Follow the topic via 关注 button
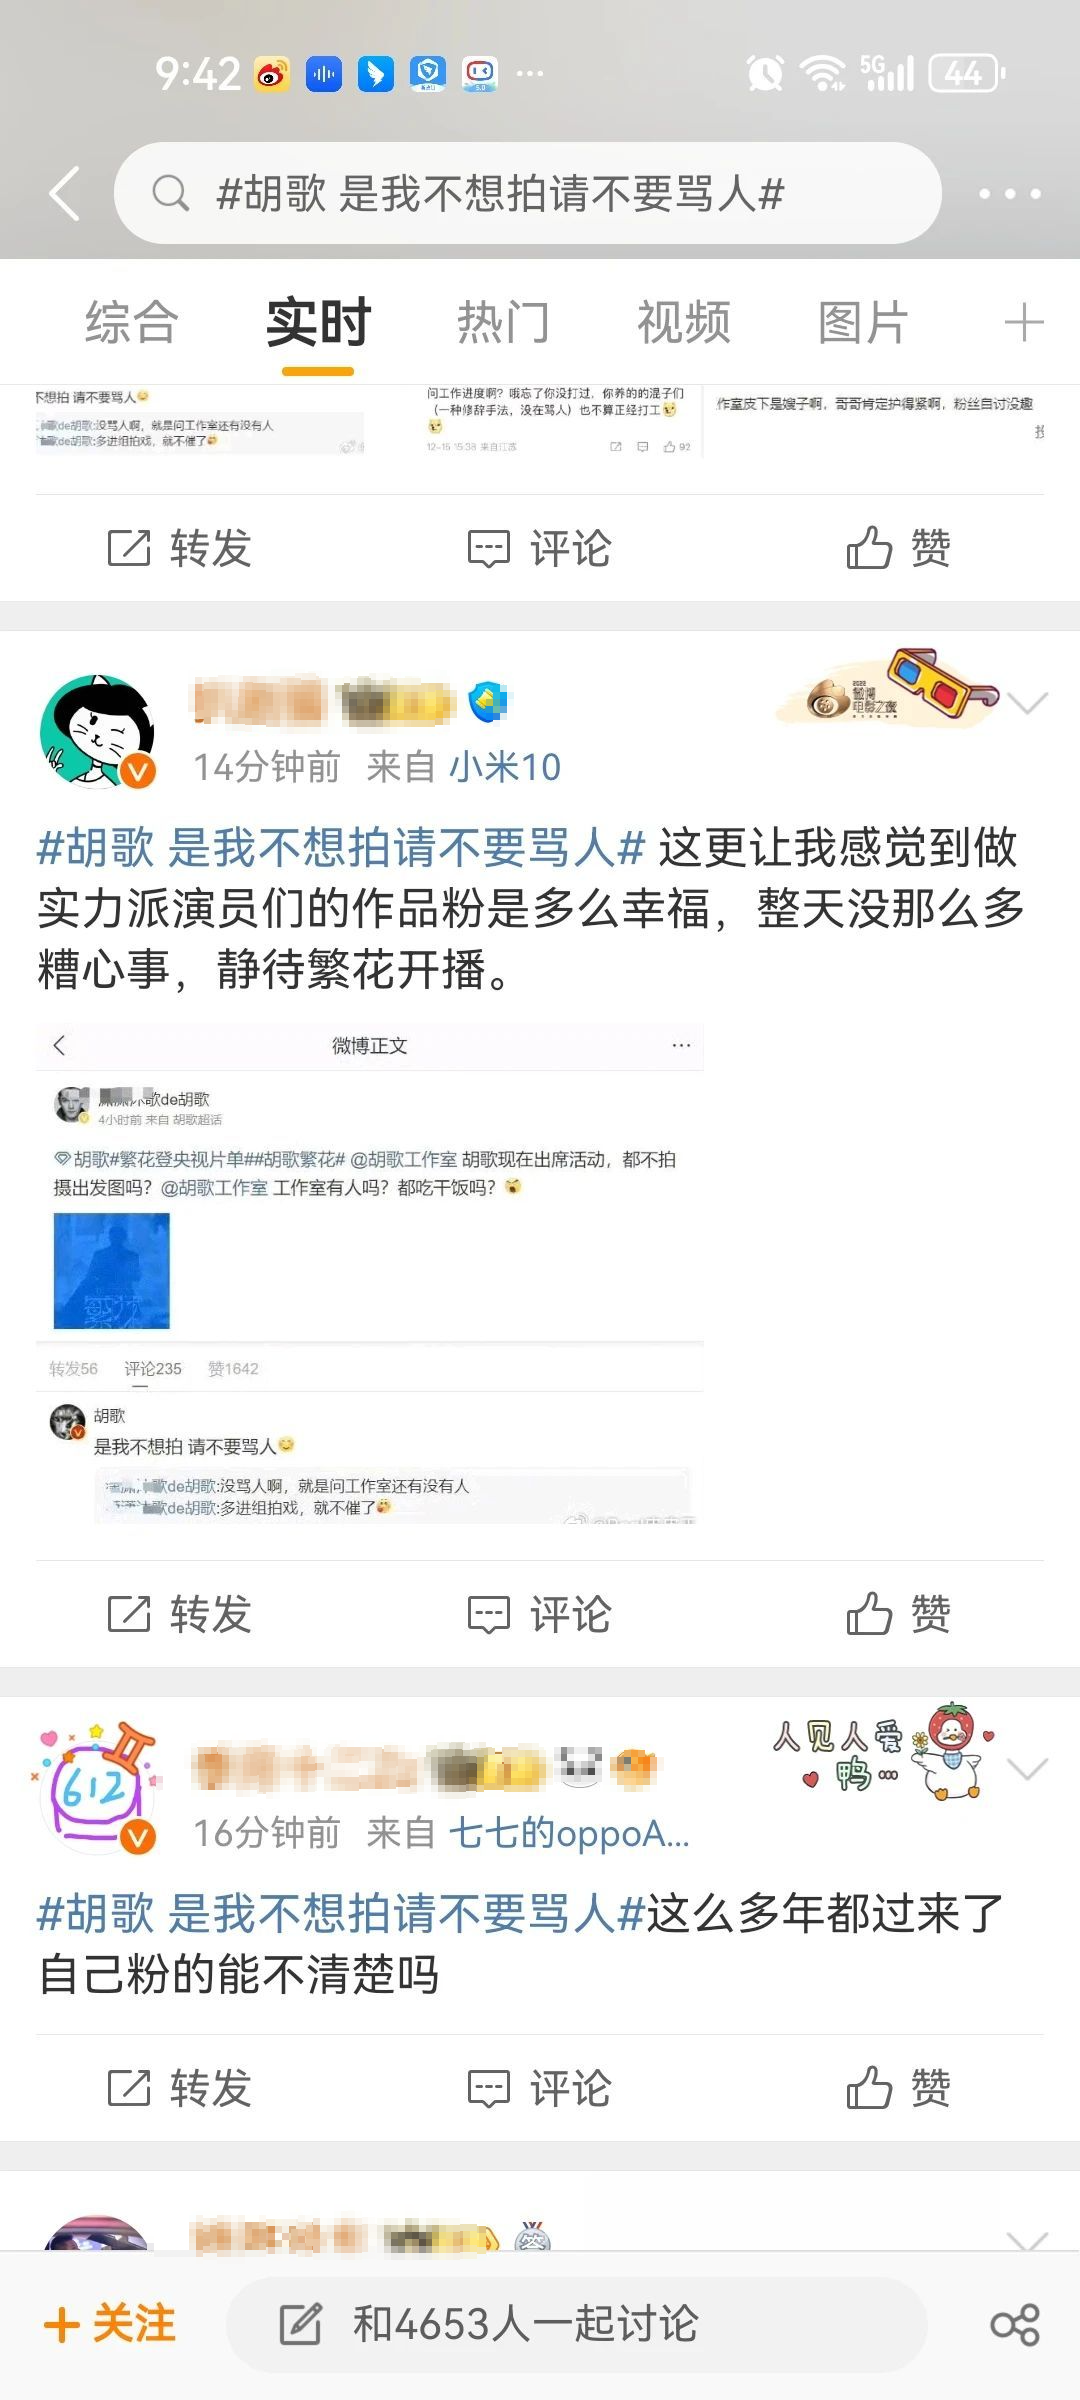The width and height of the screenshot is (1080, 2400). (x=110, y=2324)
